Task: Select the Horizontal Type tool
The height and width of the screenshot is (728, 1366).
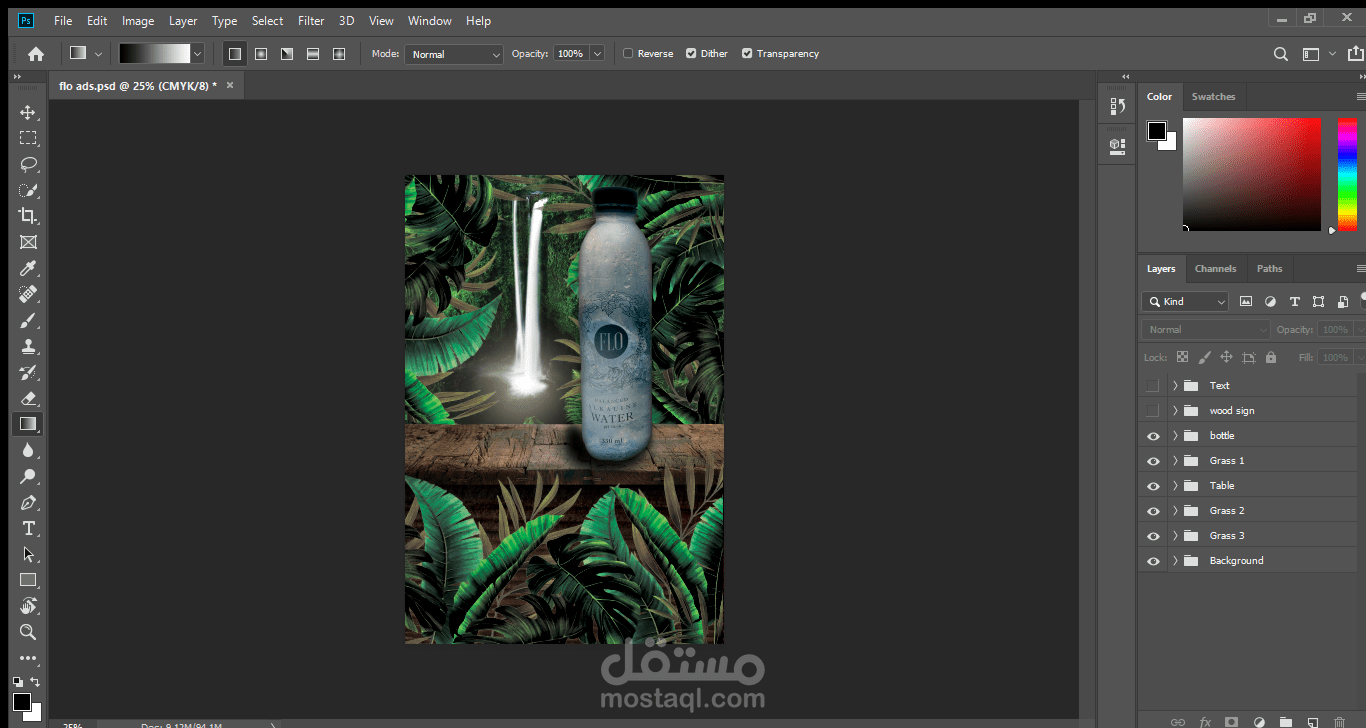Action: (x=28, y=528)
